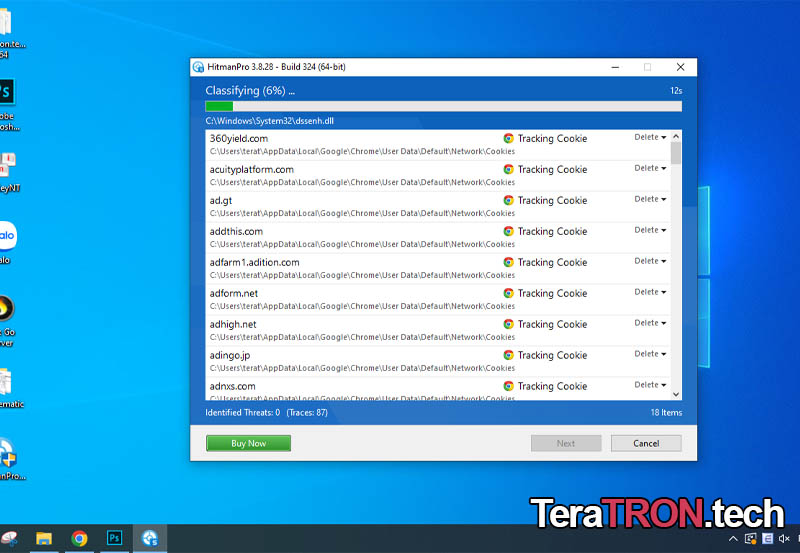The image size is (800, 553).
Task: Select the addthis.com entry
Action: tap(438, 238)
